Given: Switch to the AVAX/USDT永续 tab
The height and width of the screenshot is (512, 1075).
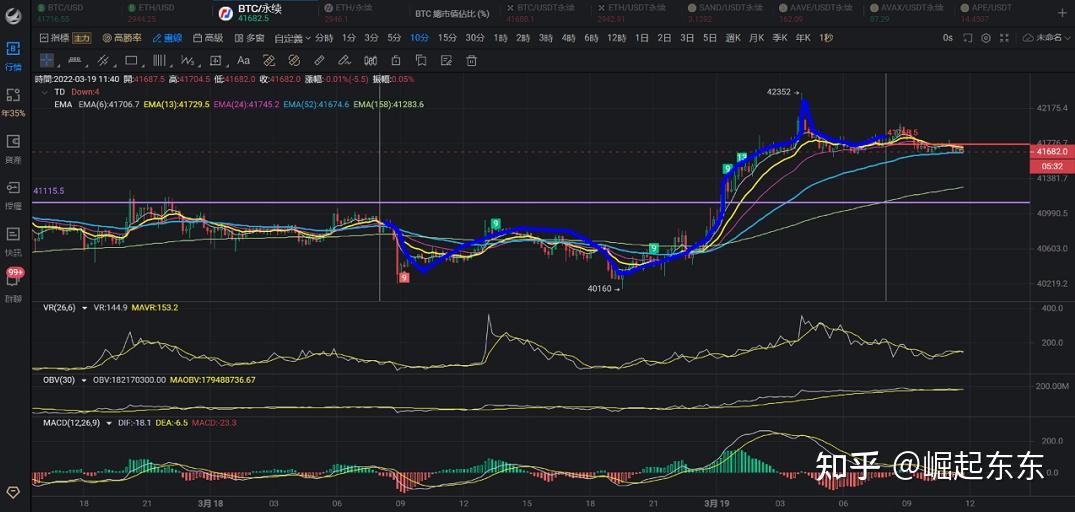Looking at the screenshot, I should click(908, 12).
